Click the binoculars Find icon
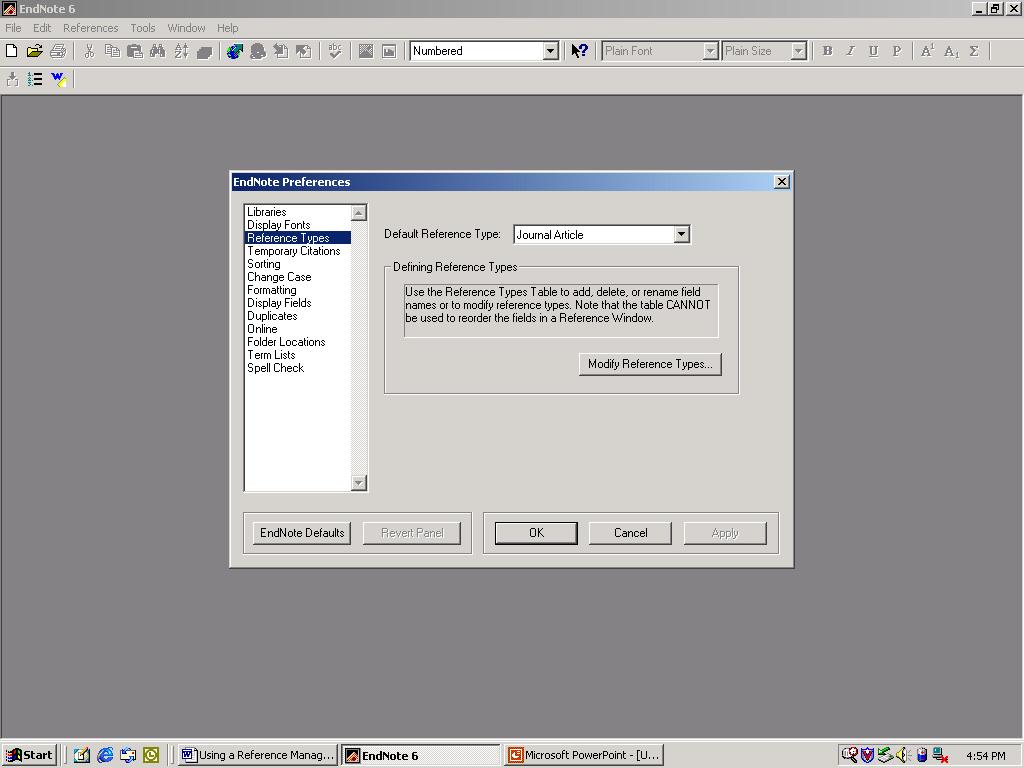The width and height of the screenshot is (1024, 768). (157, 51)
